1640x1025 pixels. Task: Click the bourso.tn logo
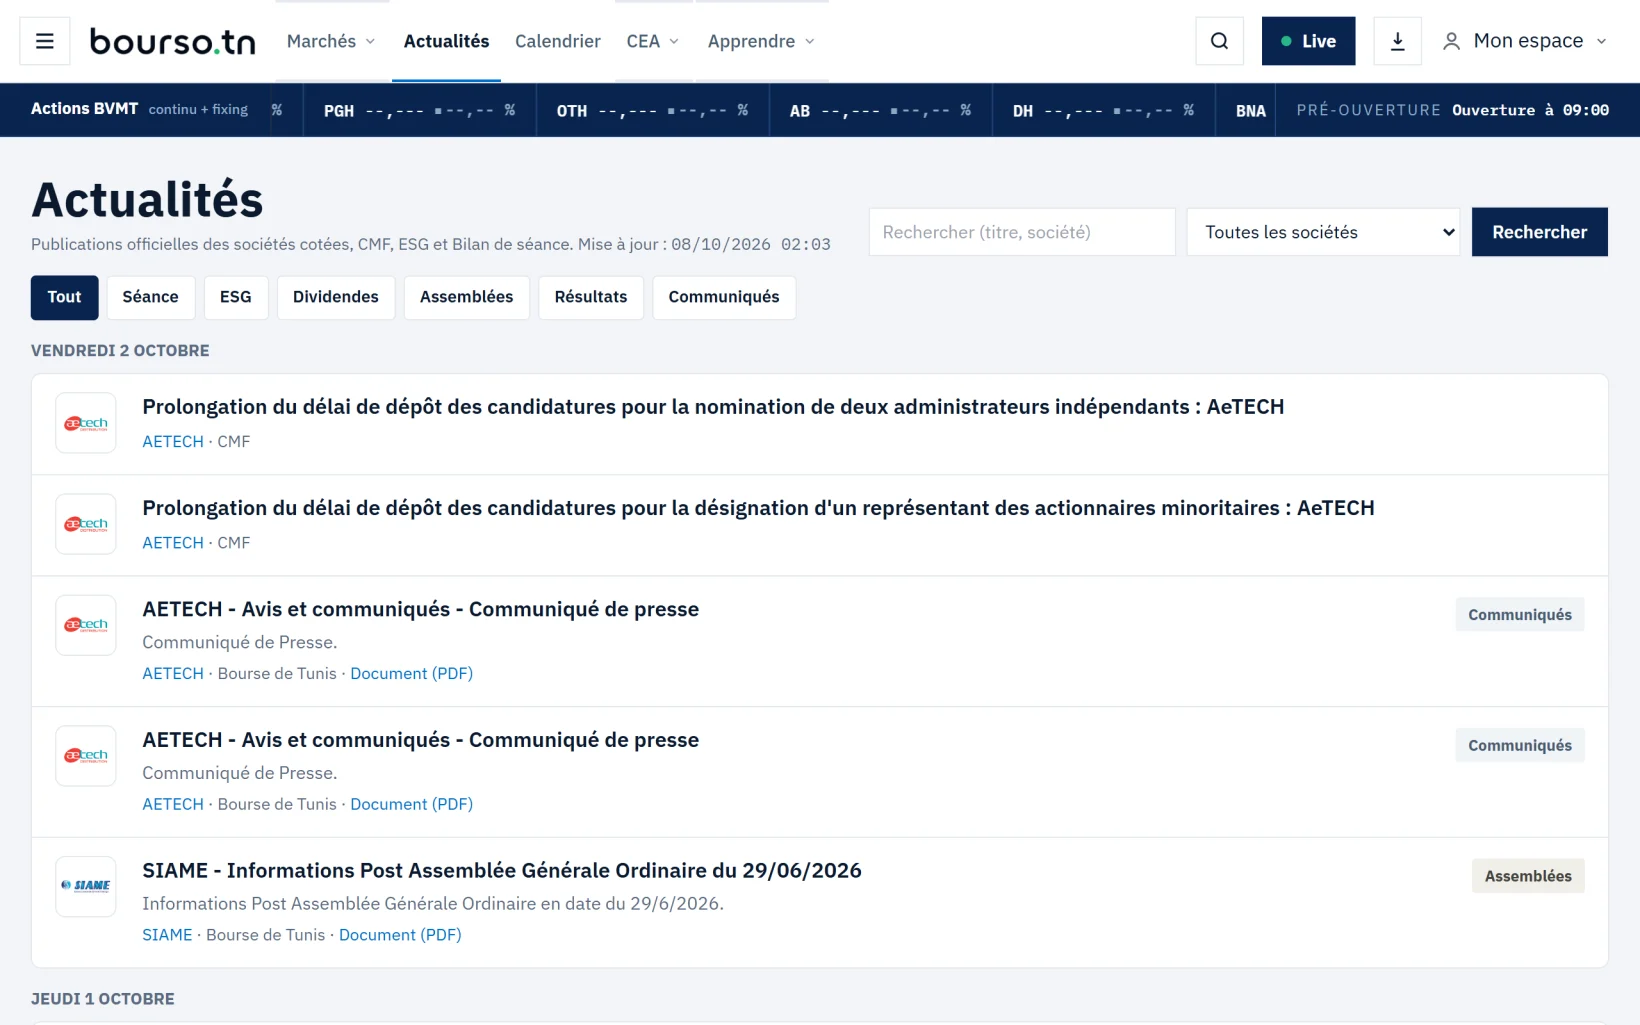click(x=172, y=41)
